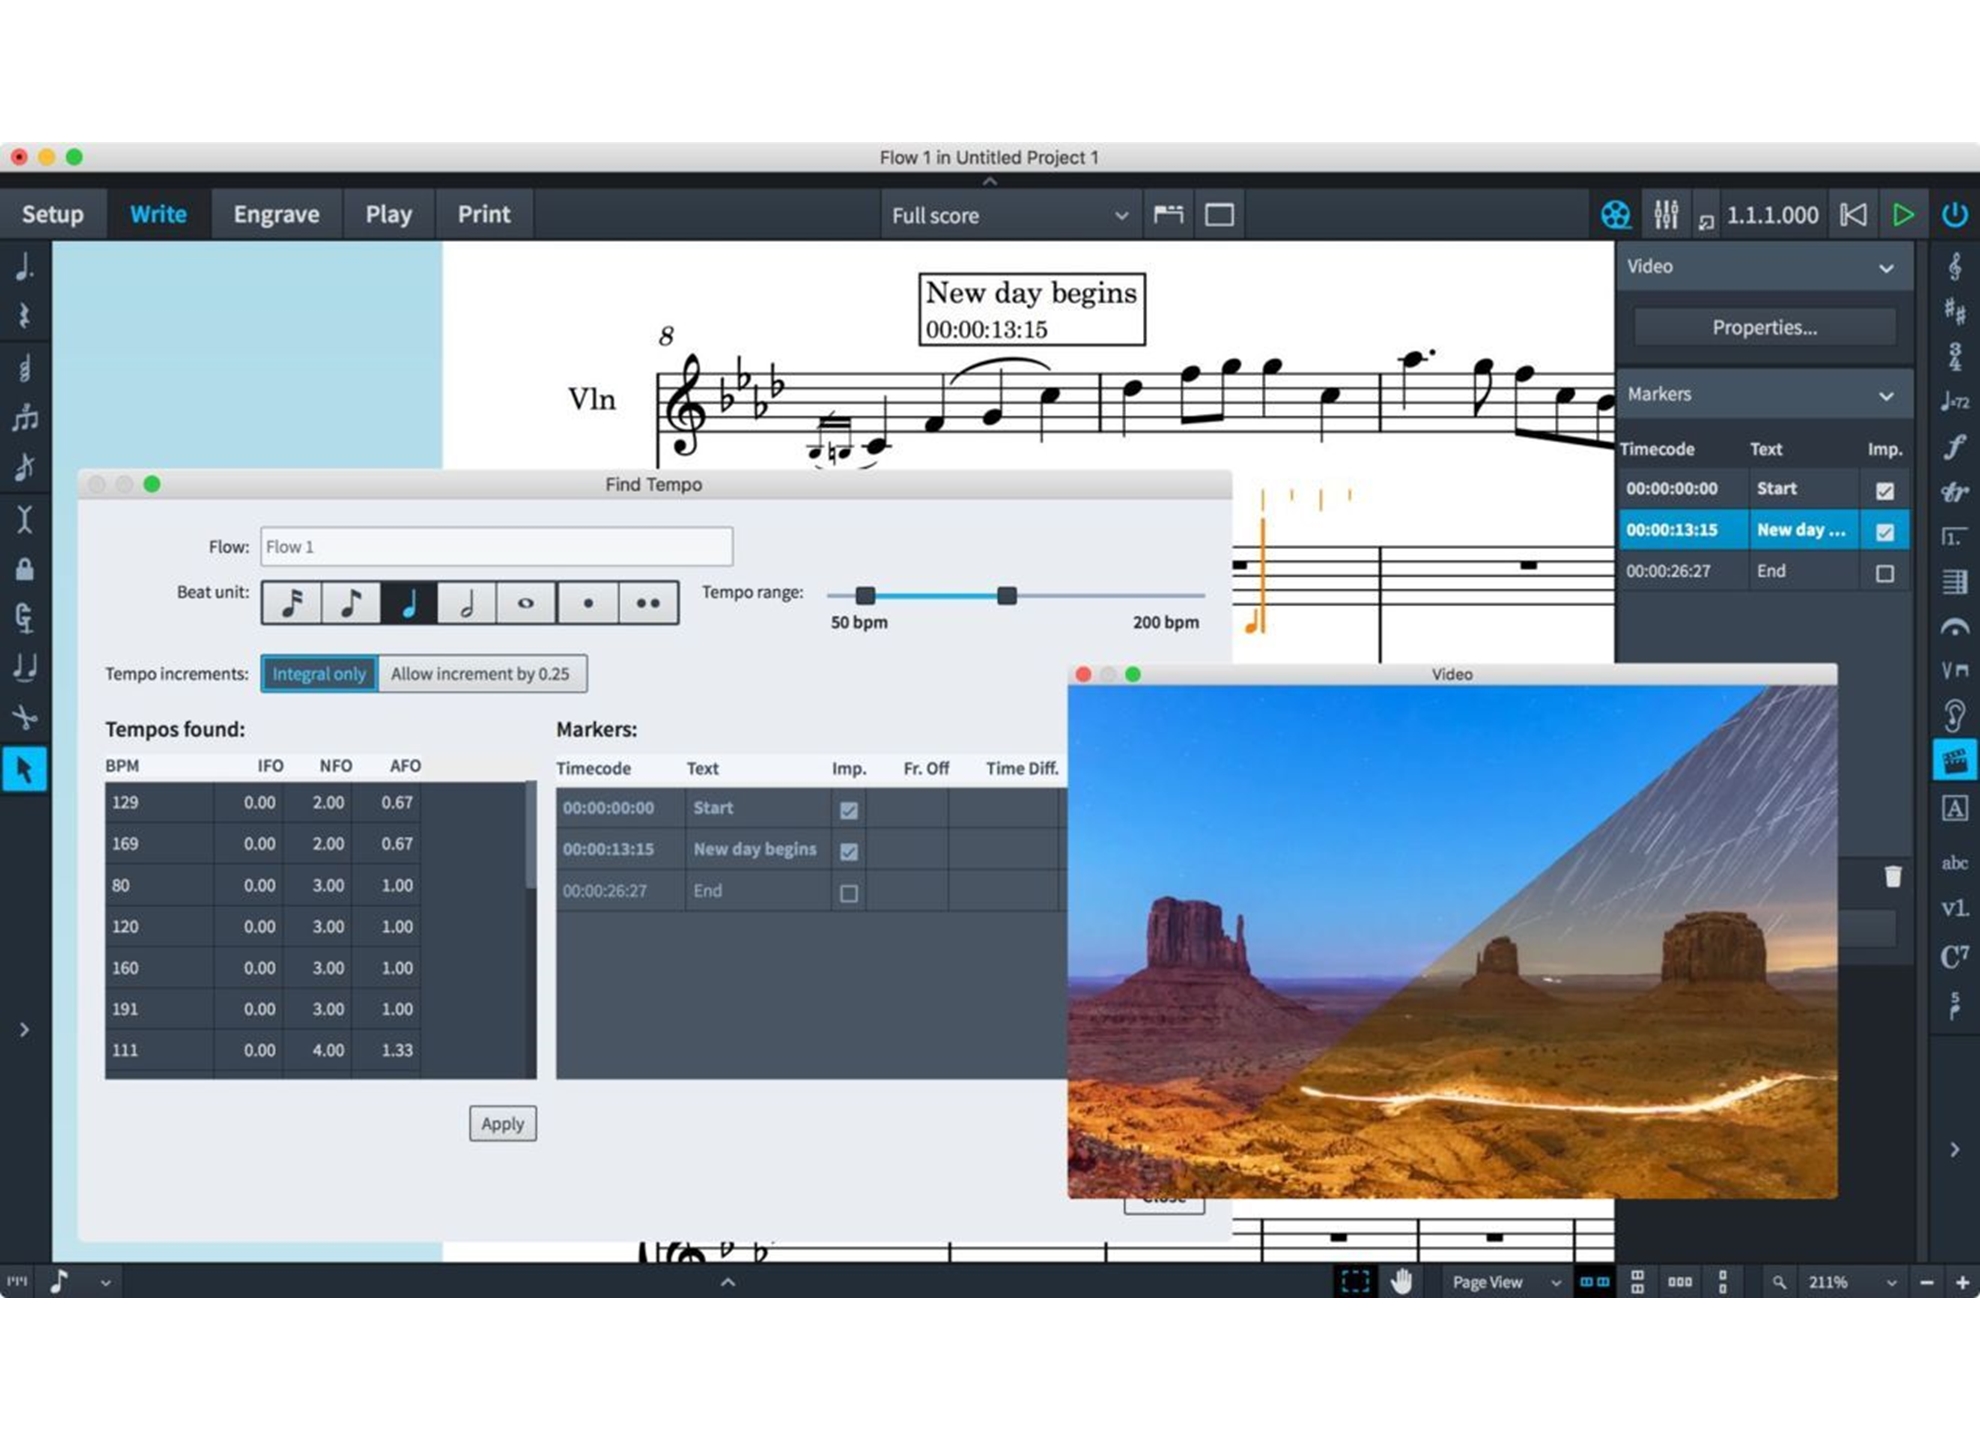Click the Video window film-reel icon
Screen dimensions: 1980x1440
(1615, 214)
